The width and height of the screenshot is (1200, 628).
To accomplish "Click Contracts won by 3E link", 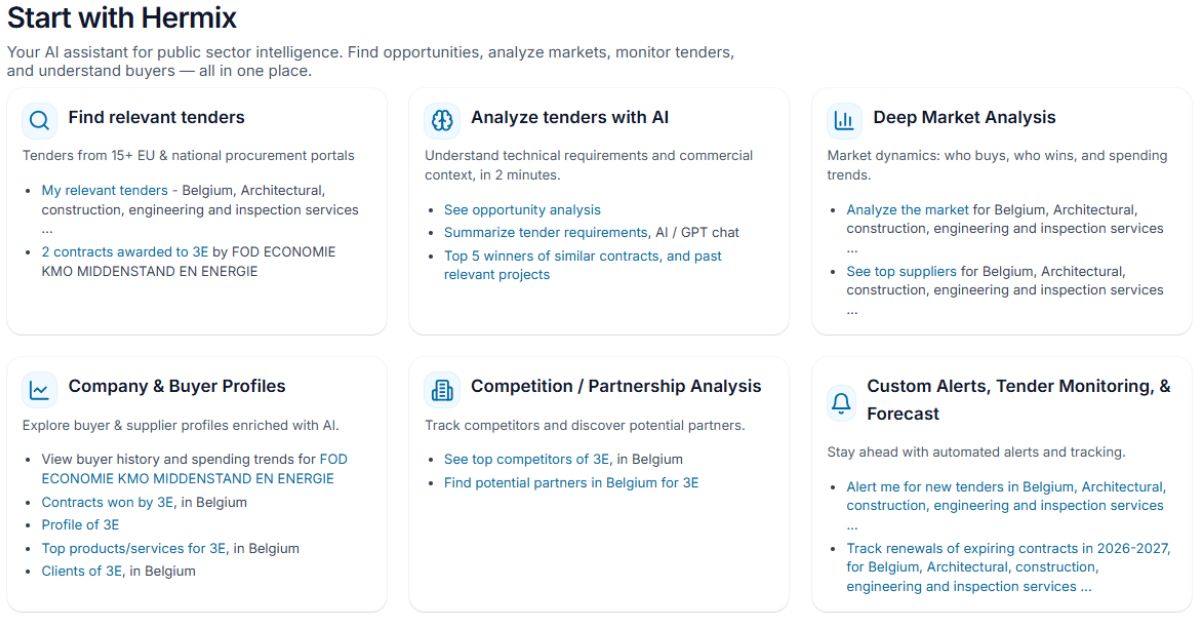I will 107,502.
